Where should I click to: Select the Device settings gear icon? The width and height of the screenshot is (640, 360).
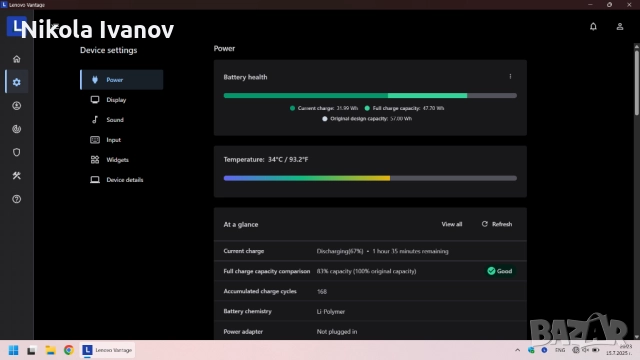pos(16,82)
